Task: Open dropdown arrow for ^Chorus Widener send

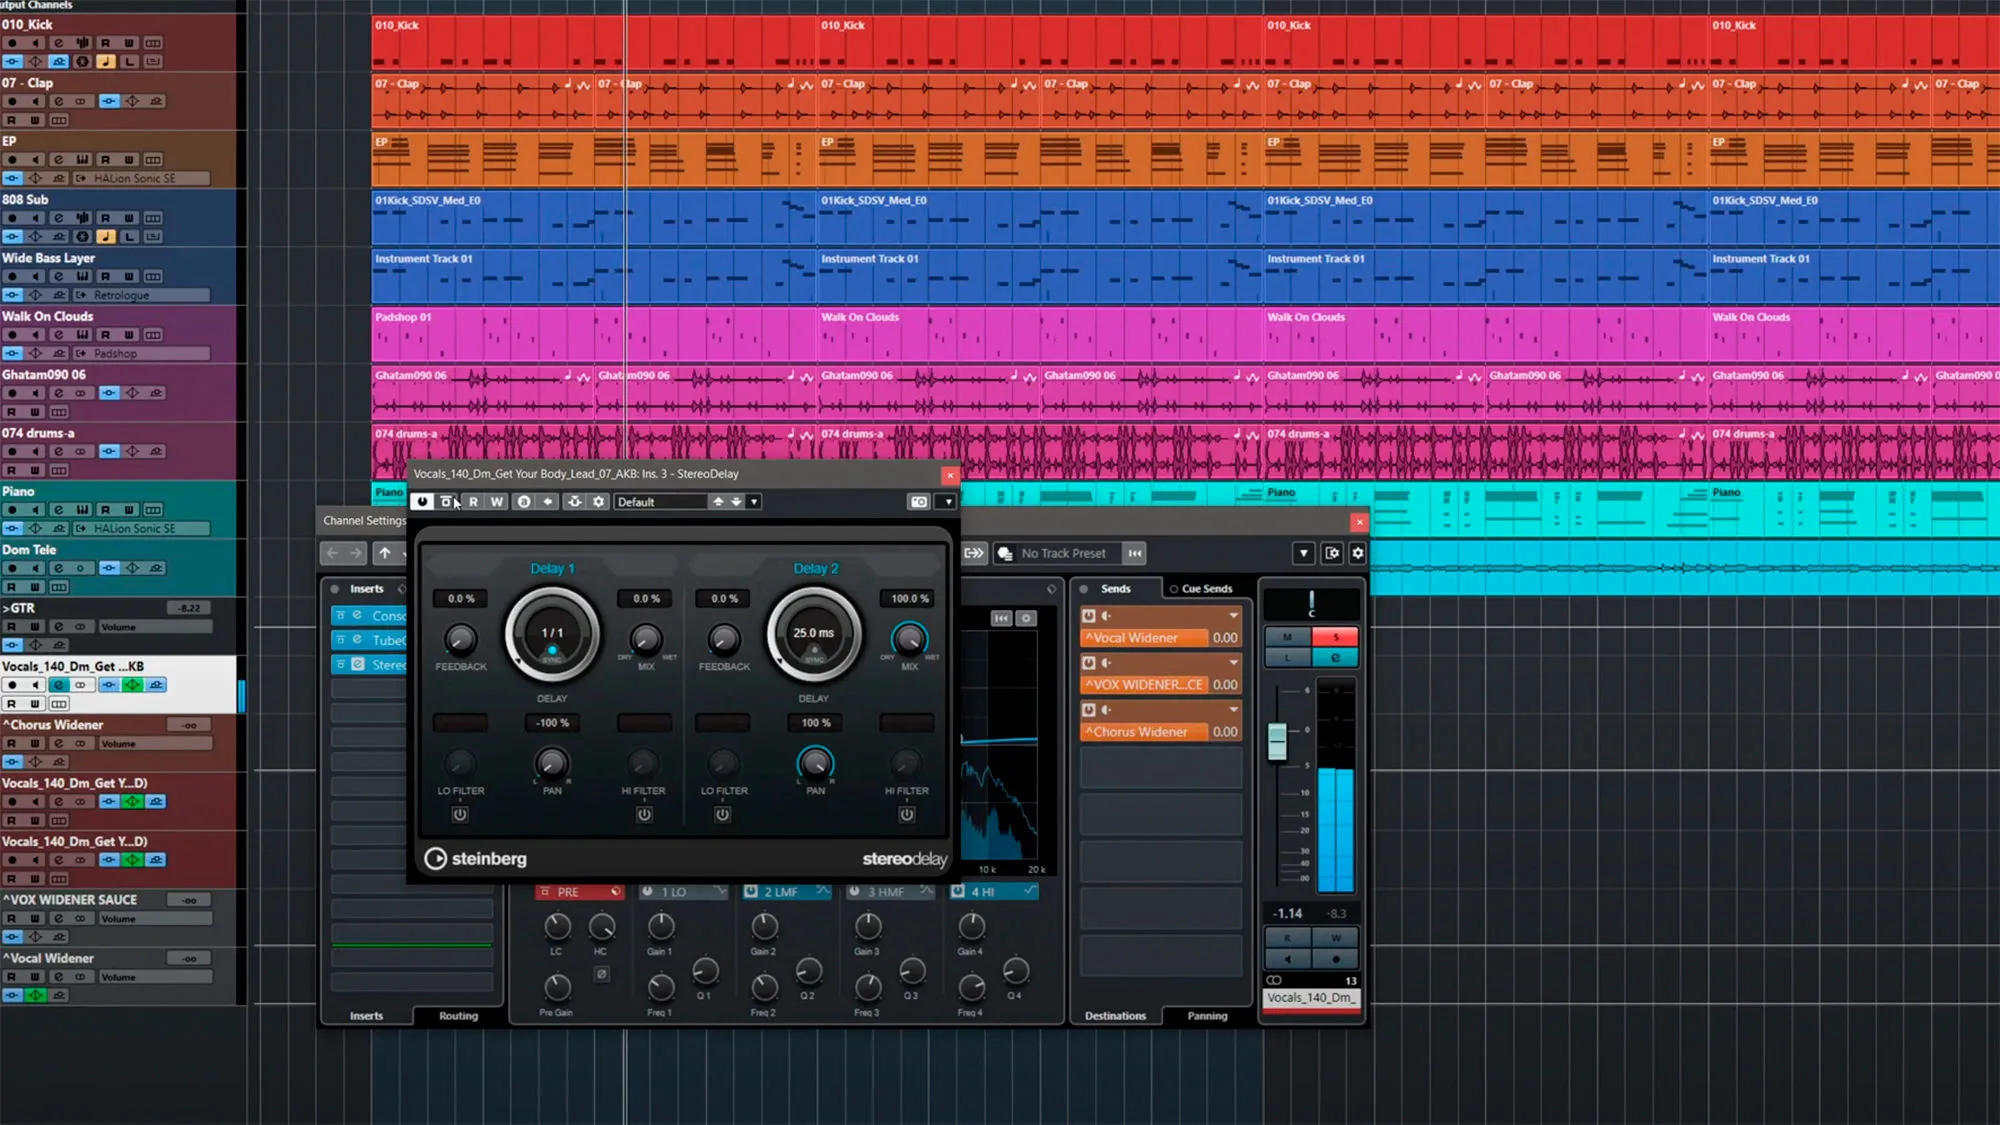Action: click(x=1233, y=710)
